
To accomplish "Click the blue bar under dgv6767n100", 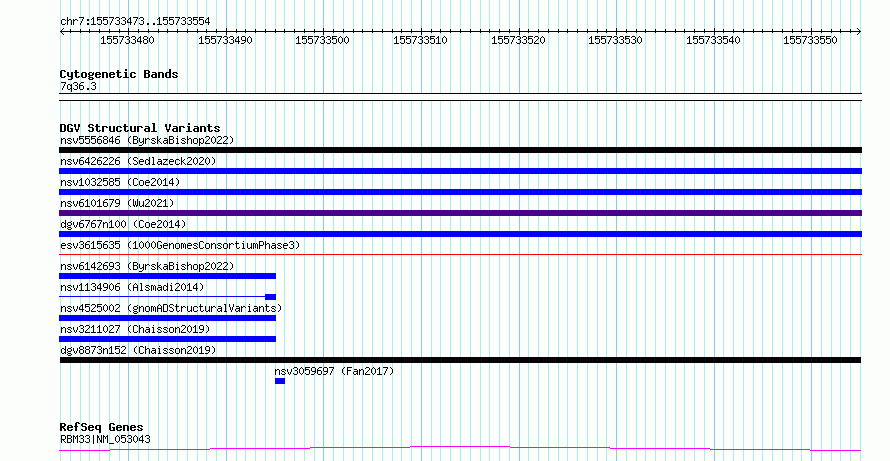I will tap(460, 234).
